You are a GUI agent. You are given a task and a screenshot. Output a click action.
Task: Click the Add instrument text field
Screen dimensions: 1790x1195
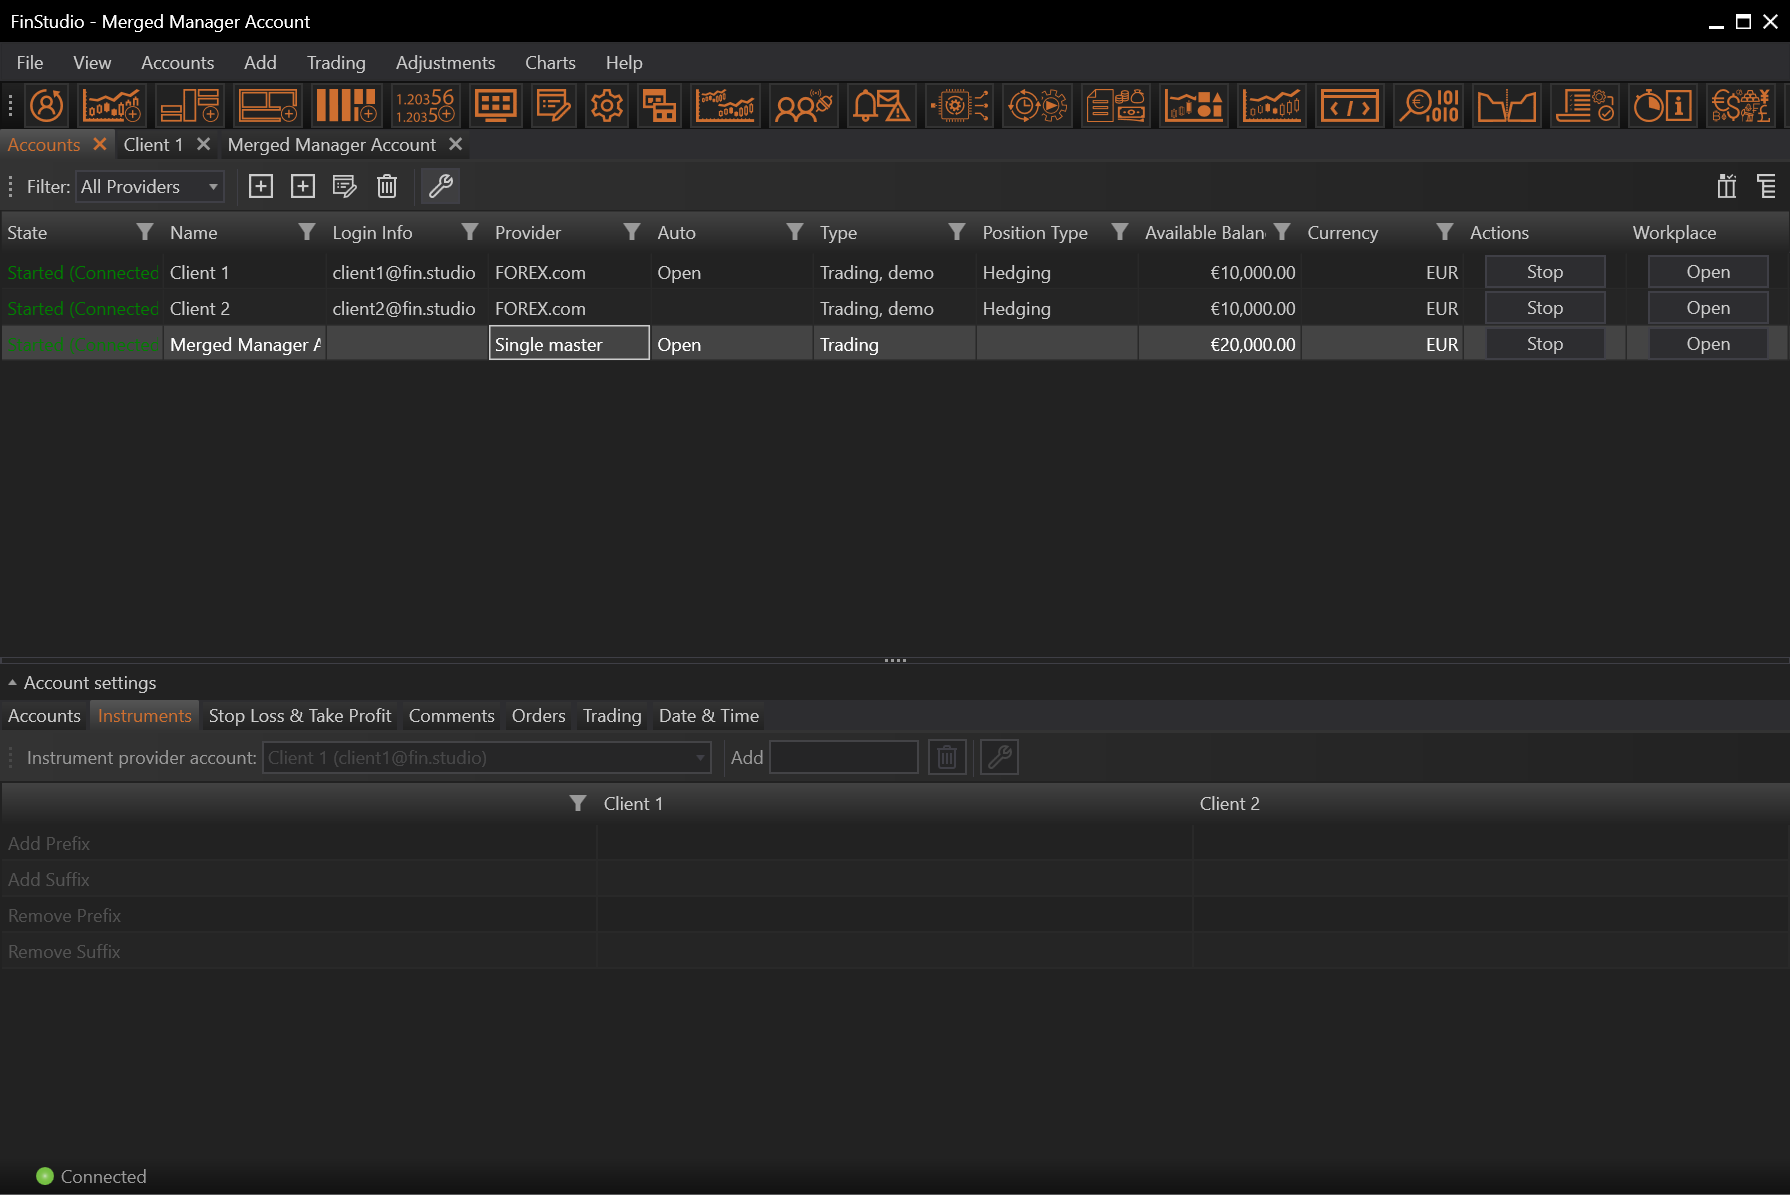[843, 758]
